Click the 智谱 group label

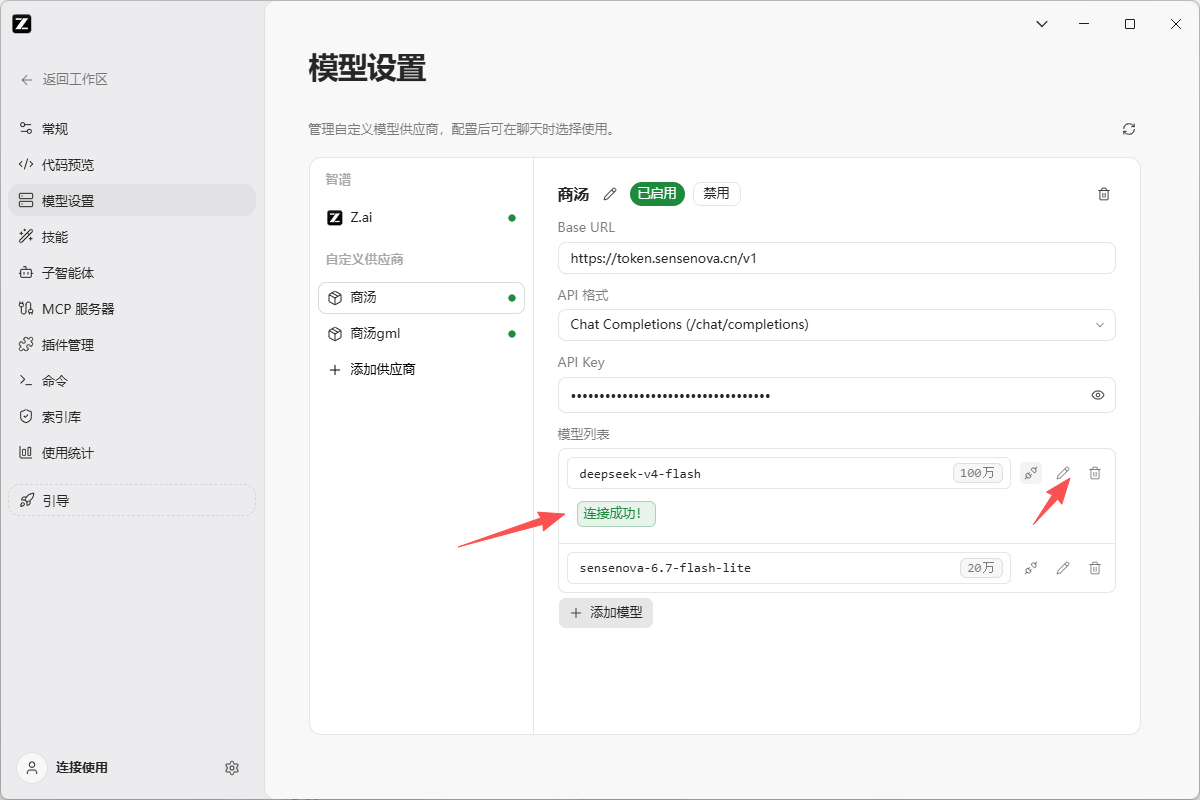click(x=338, y=180)
